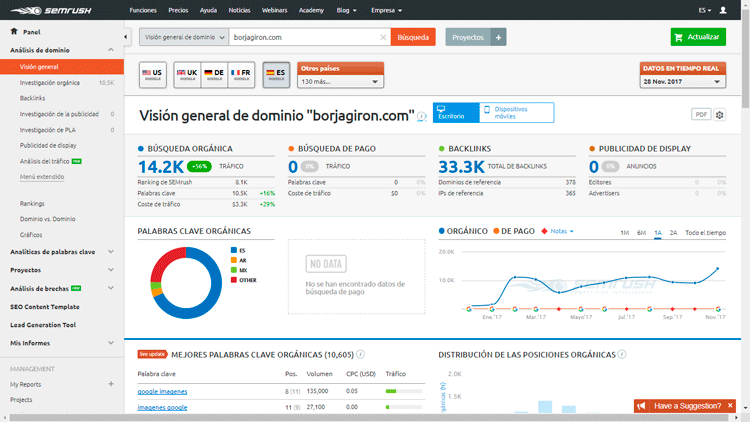
Task: Open the date dropdown 28 Nov. 2017
Action: [x=683, y=81]
